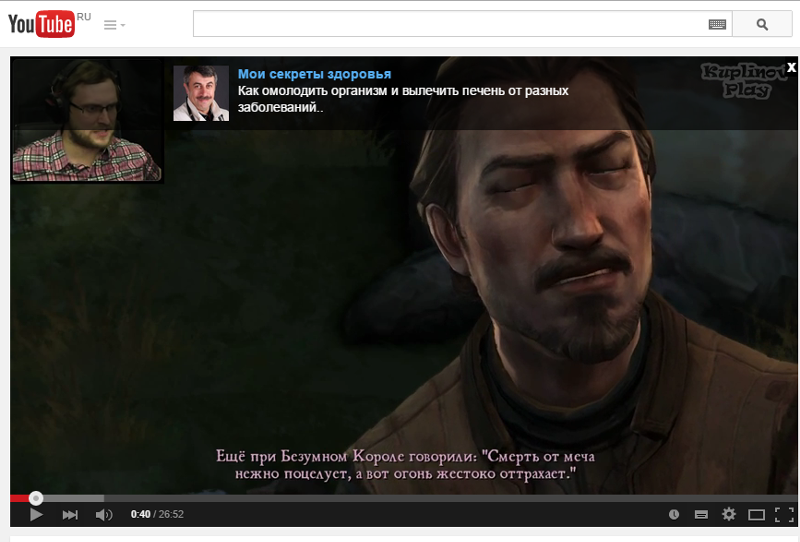This screenshot has width=800, height=542.
Task: Click the ad text "Как омолодить организм"
Action: pyautogui.click(x=313, y=91)
